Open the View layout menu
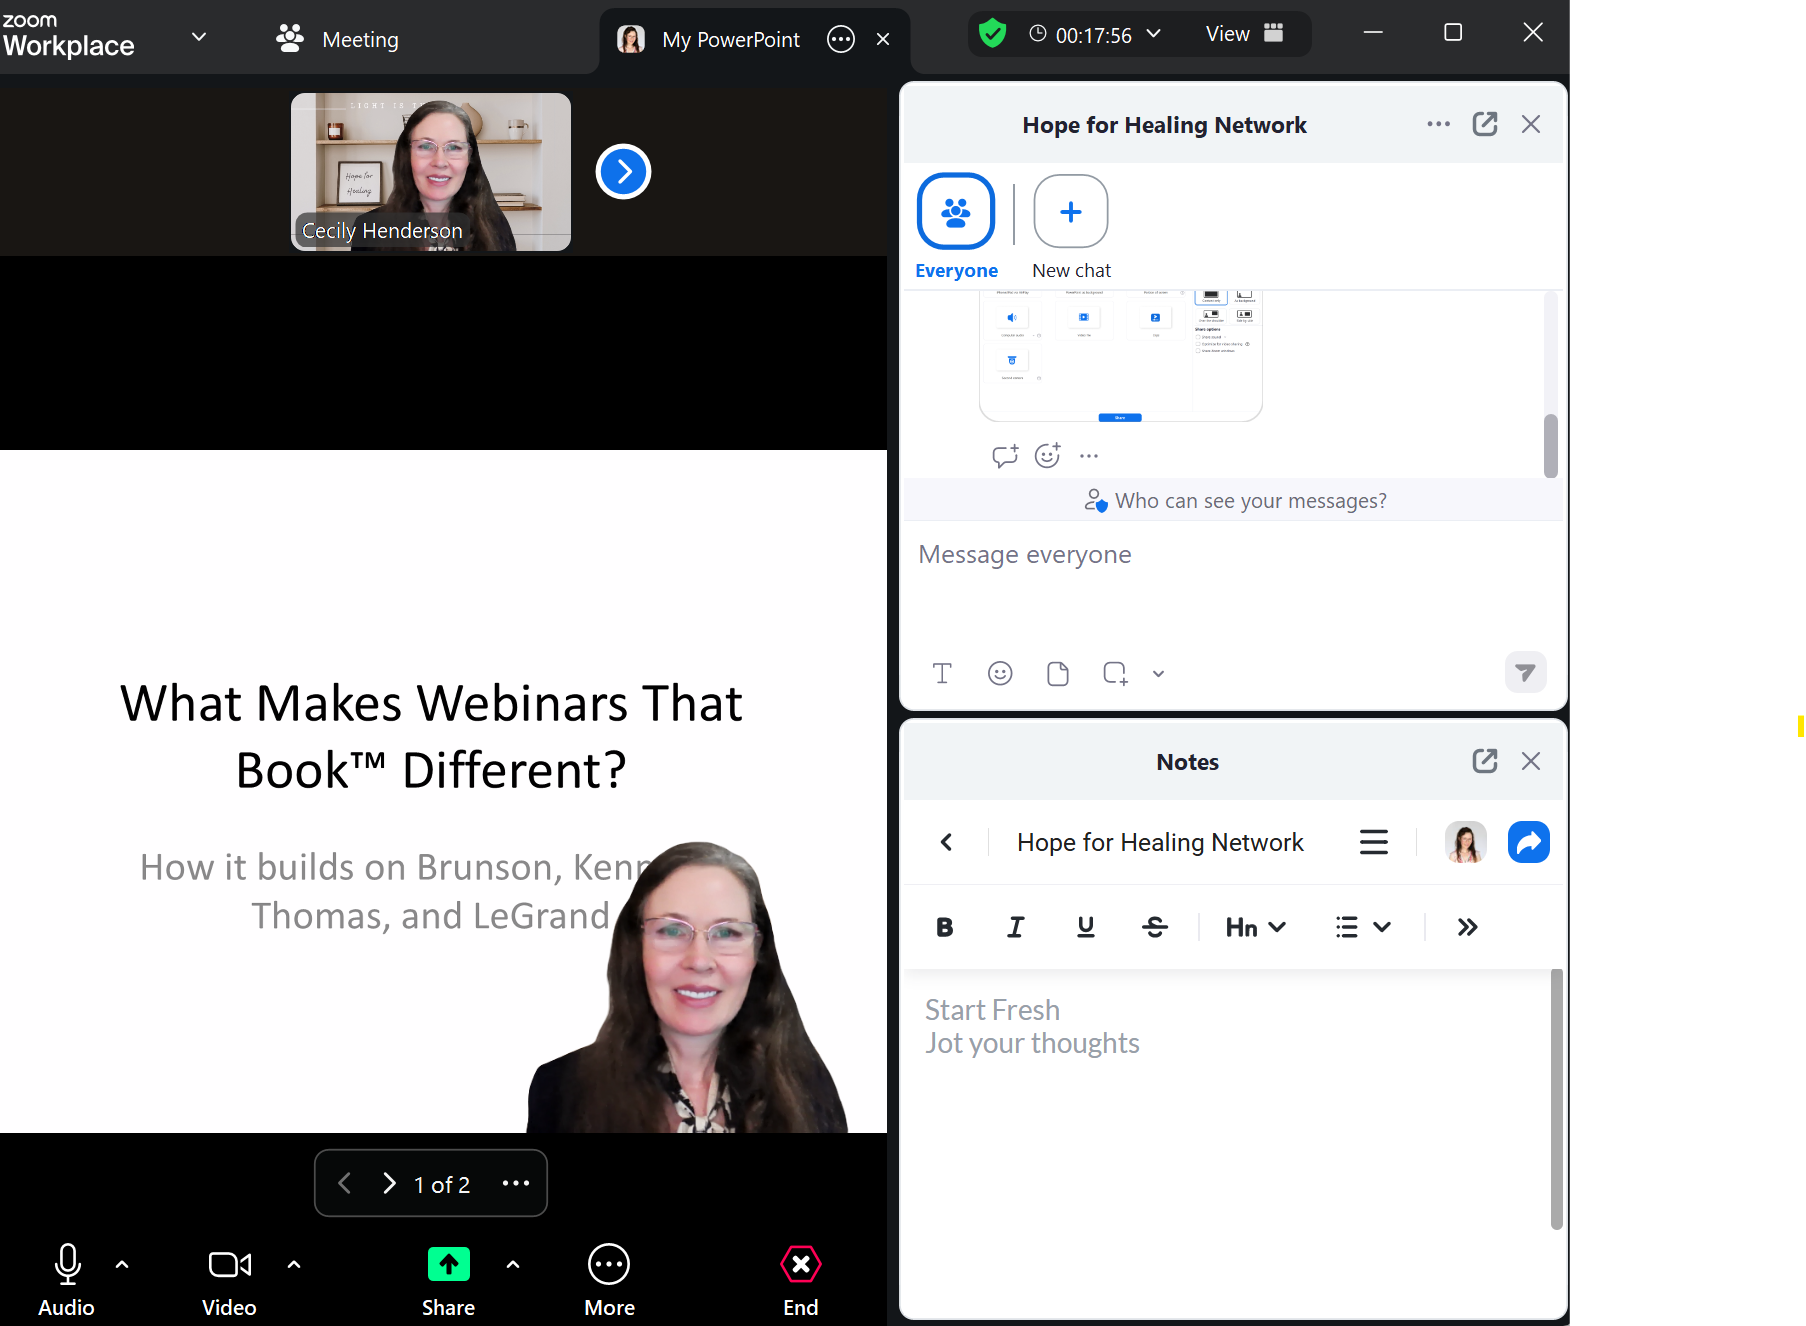The image size is (1806, 1326). pyautogui.click(x=1244, y=34)
